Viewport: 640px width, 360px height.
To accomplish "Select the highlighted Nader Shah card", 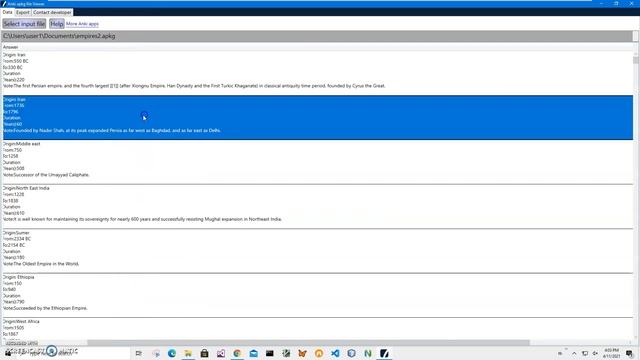I will 318,118.
